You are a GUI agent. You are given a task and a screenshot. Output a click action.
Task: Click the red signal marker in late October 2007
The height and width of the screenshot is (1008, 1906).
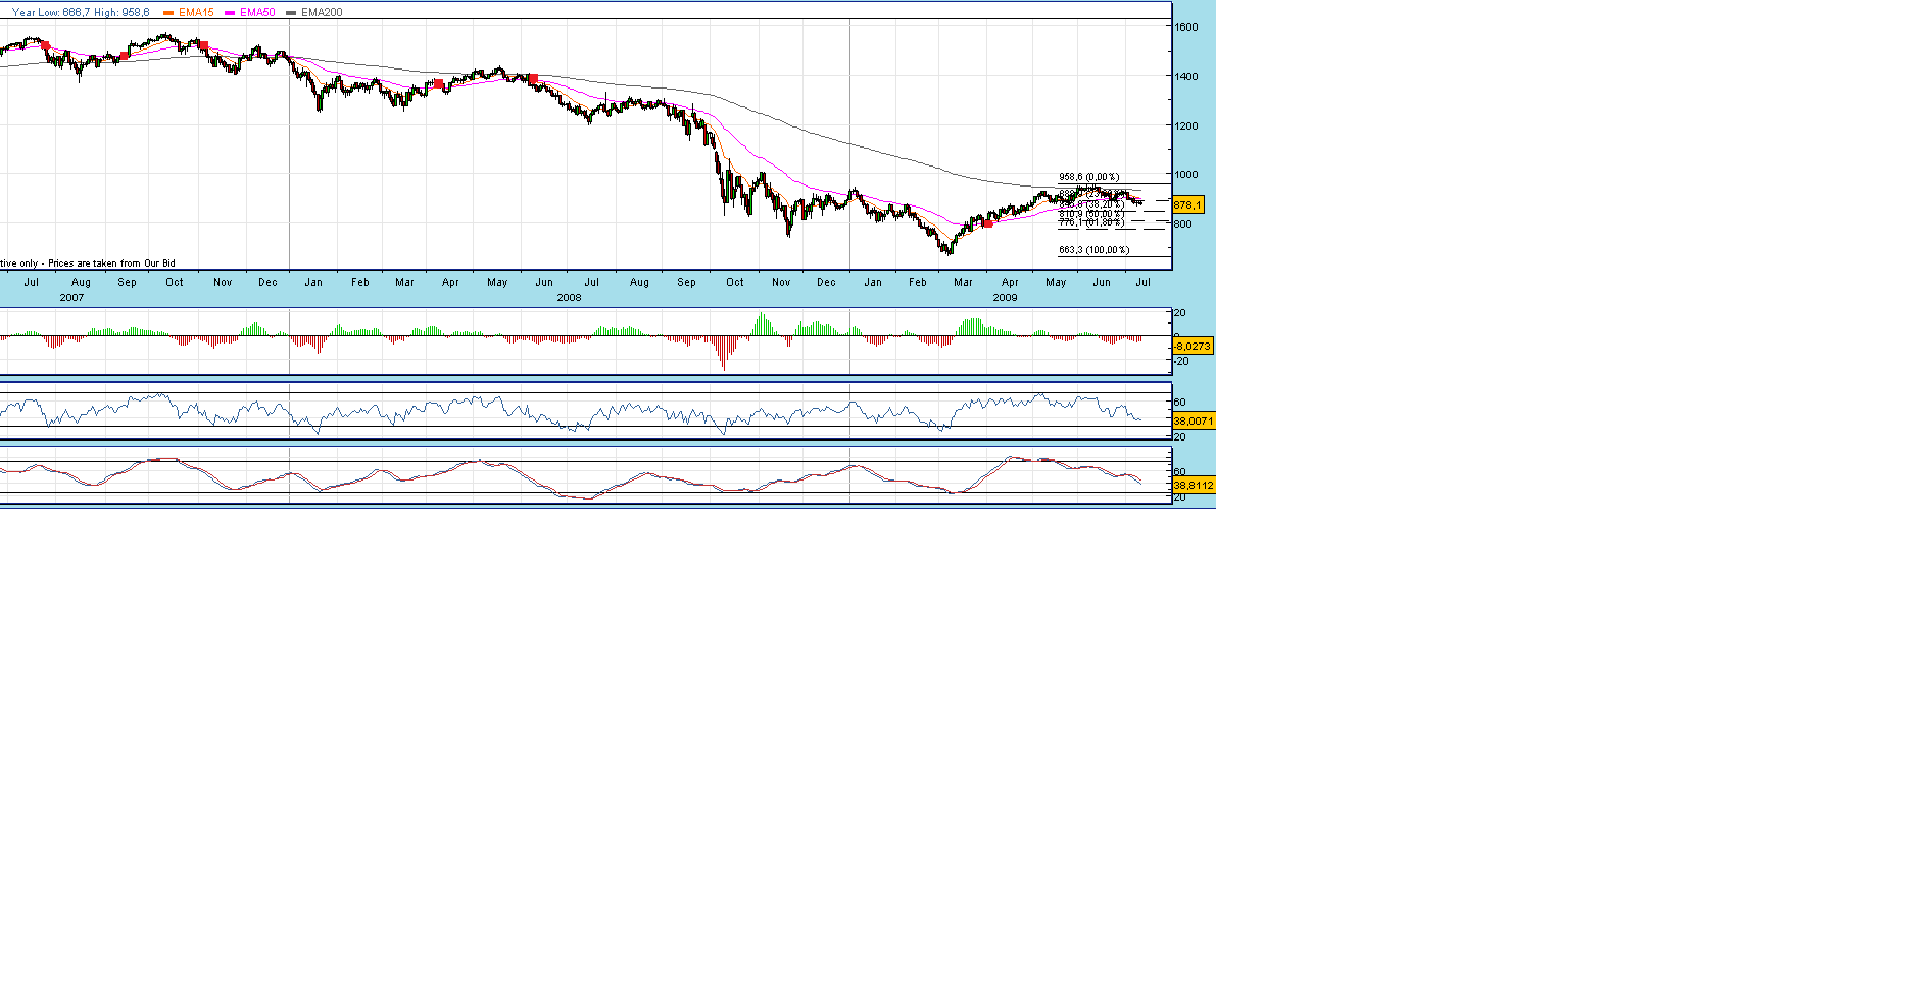click(x=203, y=45)
